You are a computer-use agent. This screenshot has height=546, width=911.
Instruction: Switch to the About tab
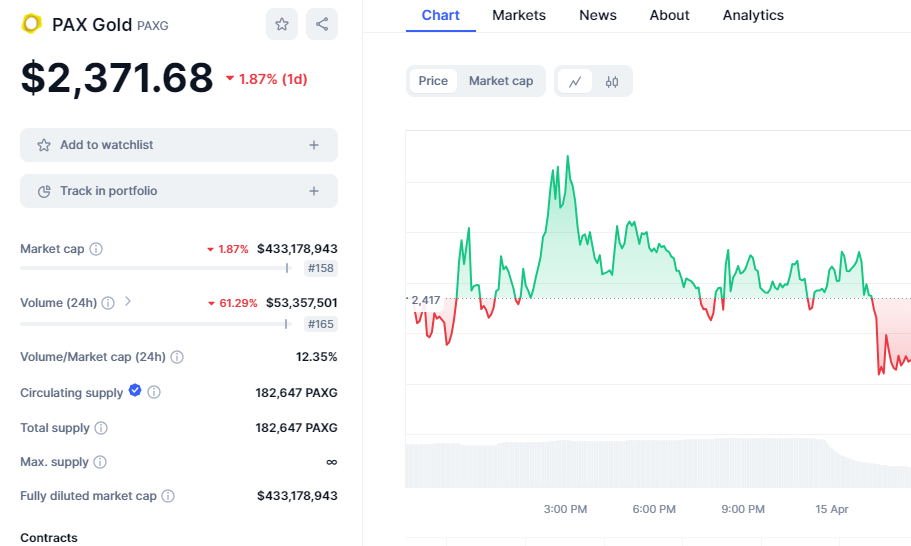(x=669, y=16)
